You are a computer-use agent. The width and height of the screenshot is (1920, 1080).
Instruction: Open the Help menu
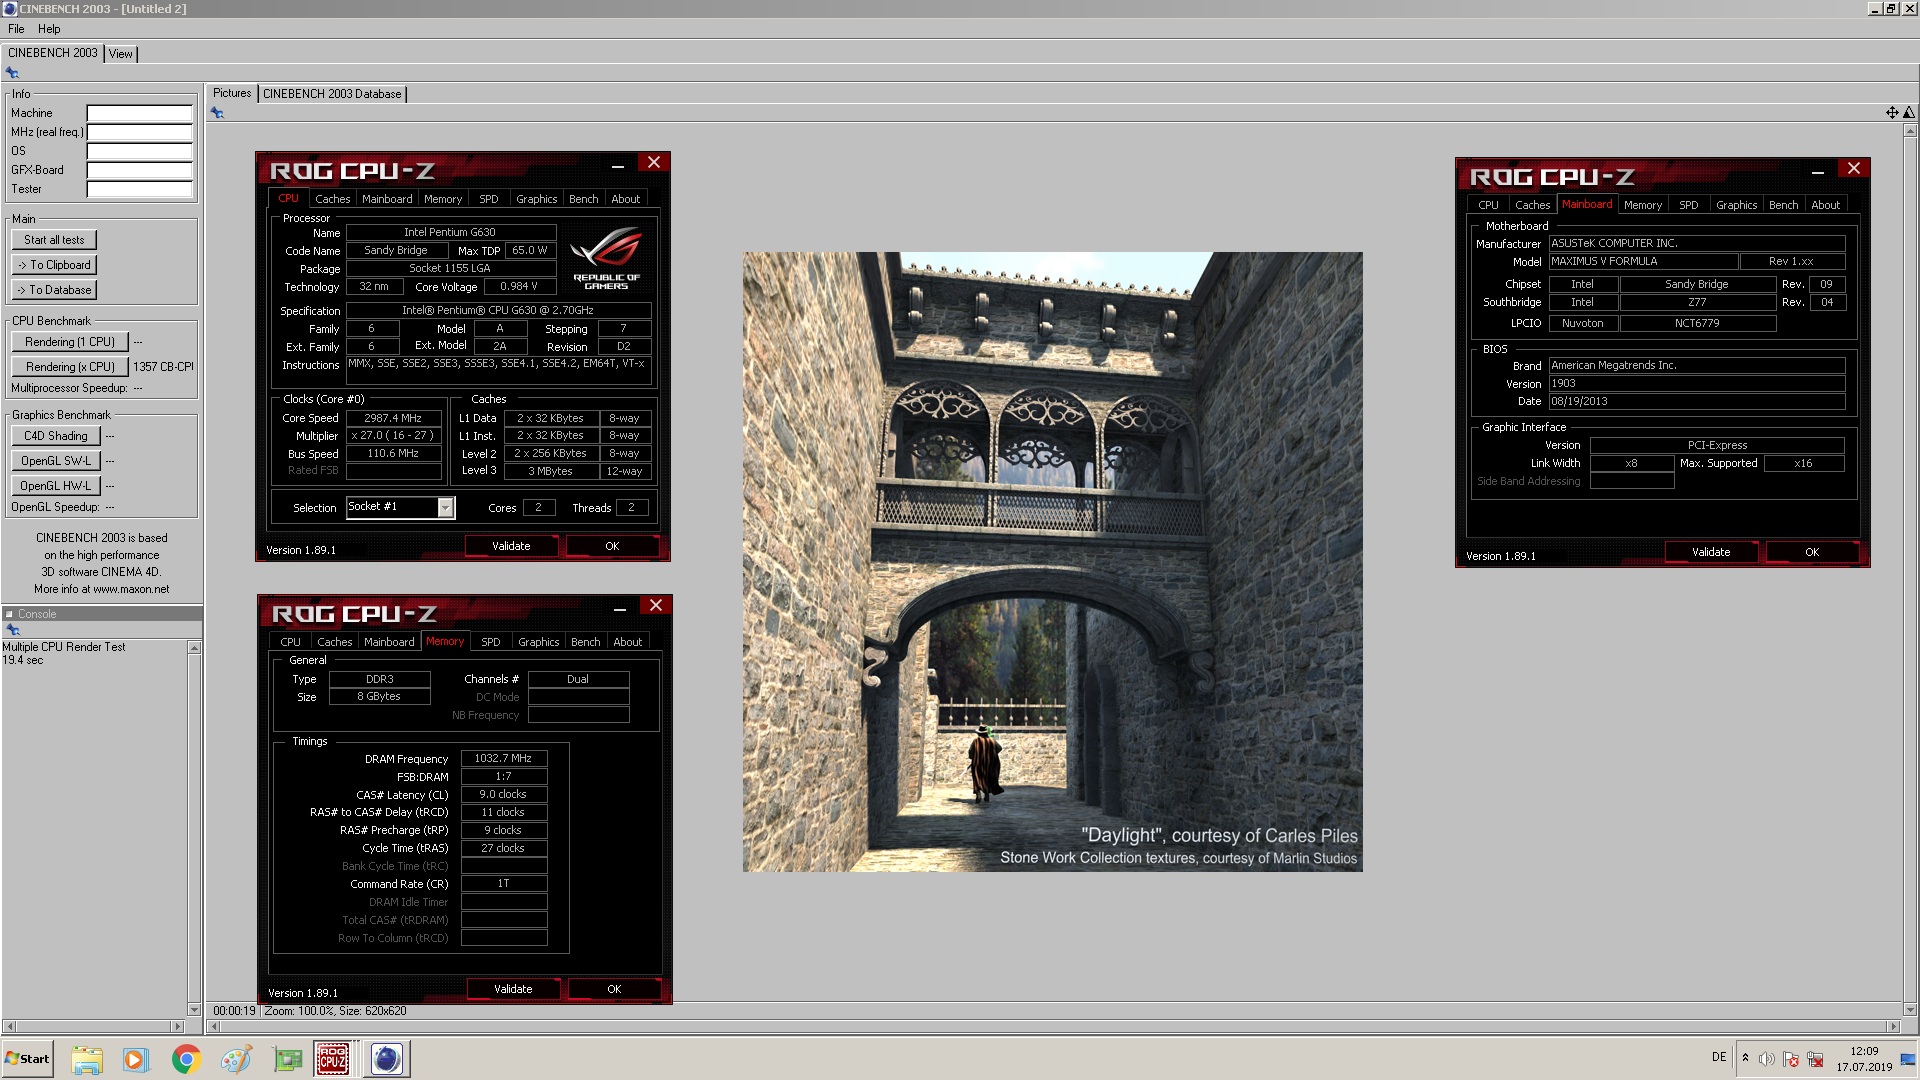point(49,29)
